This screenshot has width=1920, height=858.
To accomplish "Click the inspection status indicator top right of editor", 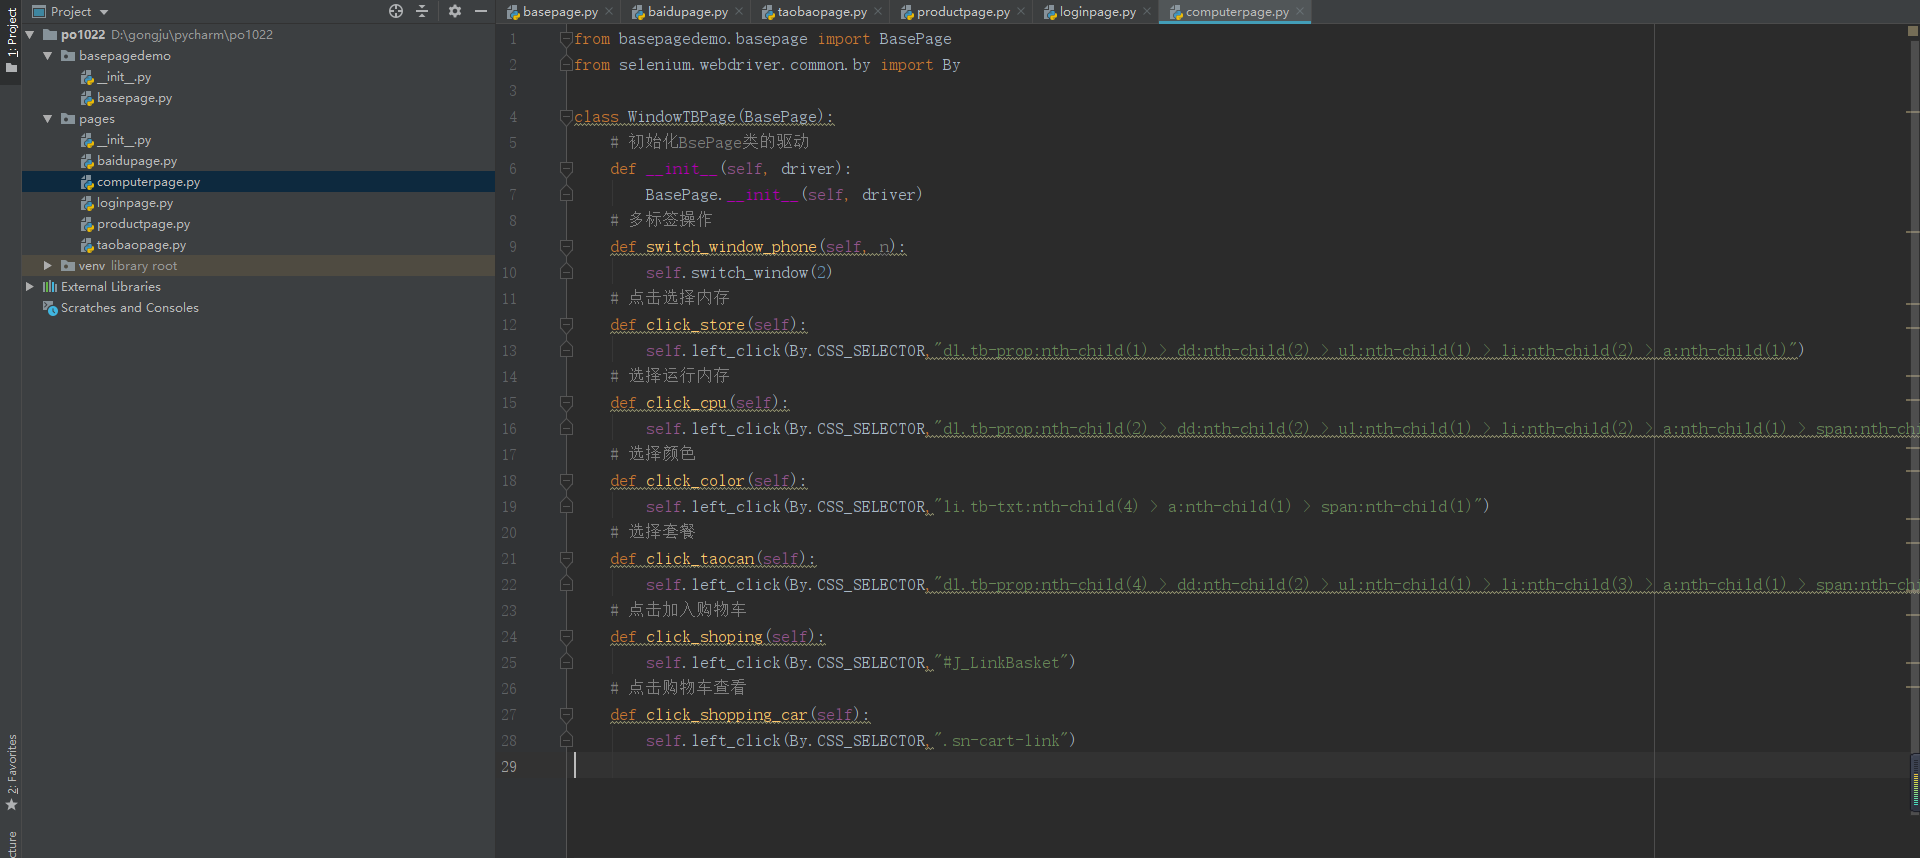I will pyautogui.click(x=1913, y=31).
